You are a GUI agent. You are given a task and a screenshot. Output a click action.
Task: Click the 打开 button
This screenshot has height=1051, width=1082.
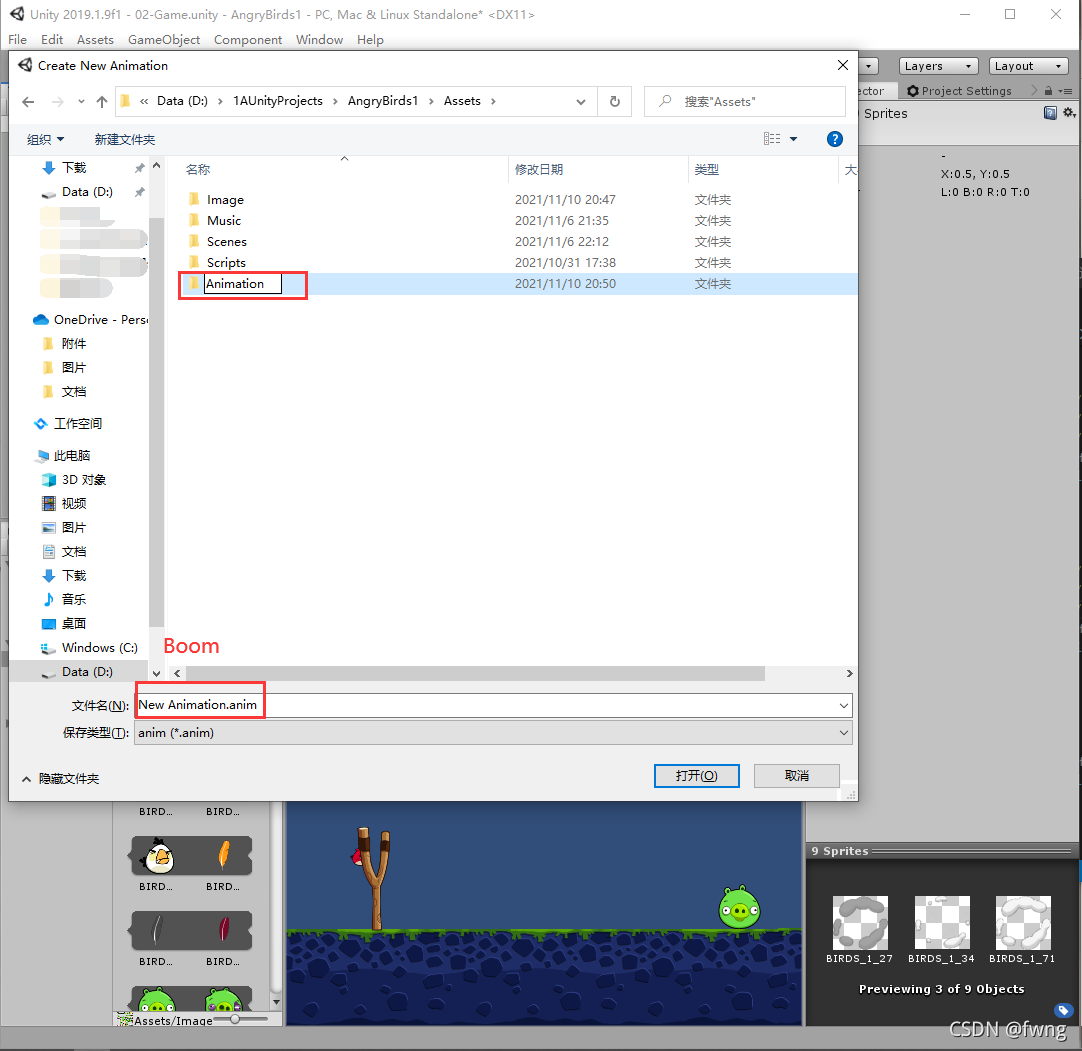[x=696, y=776]
